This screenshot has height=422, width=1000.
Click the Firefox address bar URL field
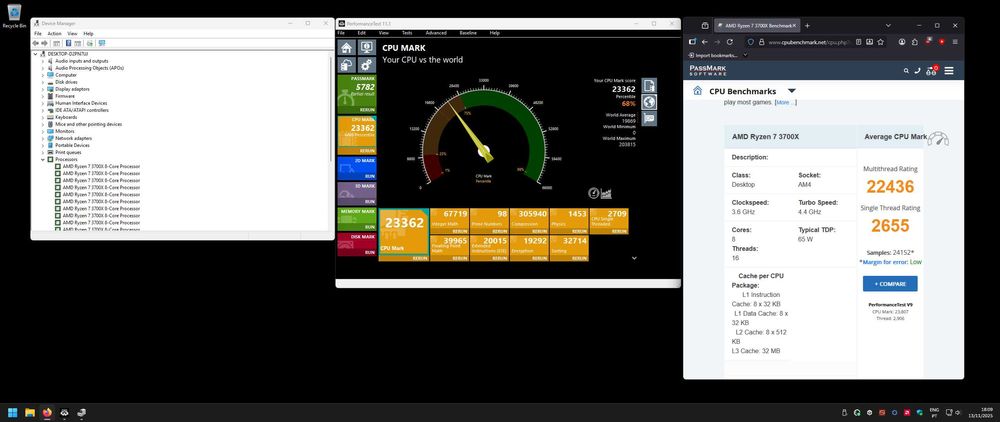tap(808, 42)
